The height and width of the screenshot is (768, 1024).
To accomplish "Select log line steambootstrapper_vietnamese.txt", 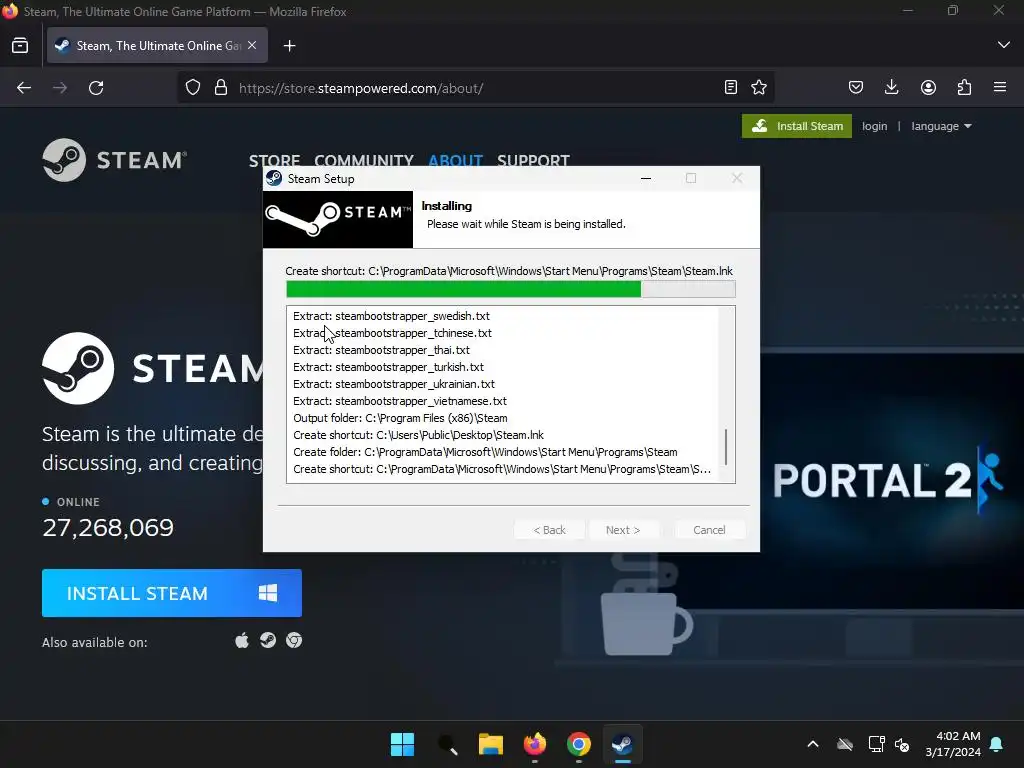I will click(400, 401).
